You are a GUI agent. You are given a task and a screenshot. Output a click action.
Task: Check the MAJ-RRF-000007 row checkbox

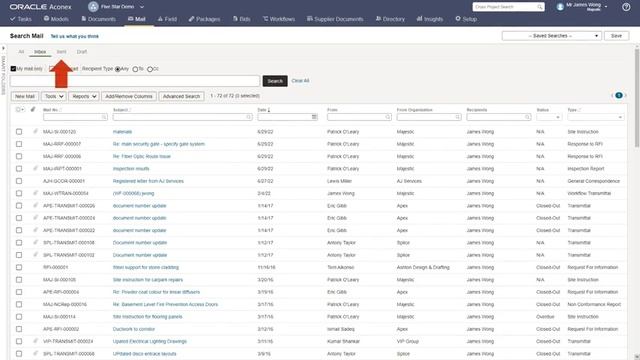[19, 144]
